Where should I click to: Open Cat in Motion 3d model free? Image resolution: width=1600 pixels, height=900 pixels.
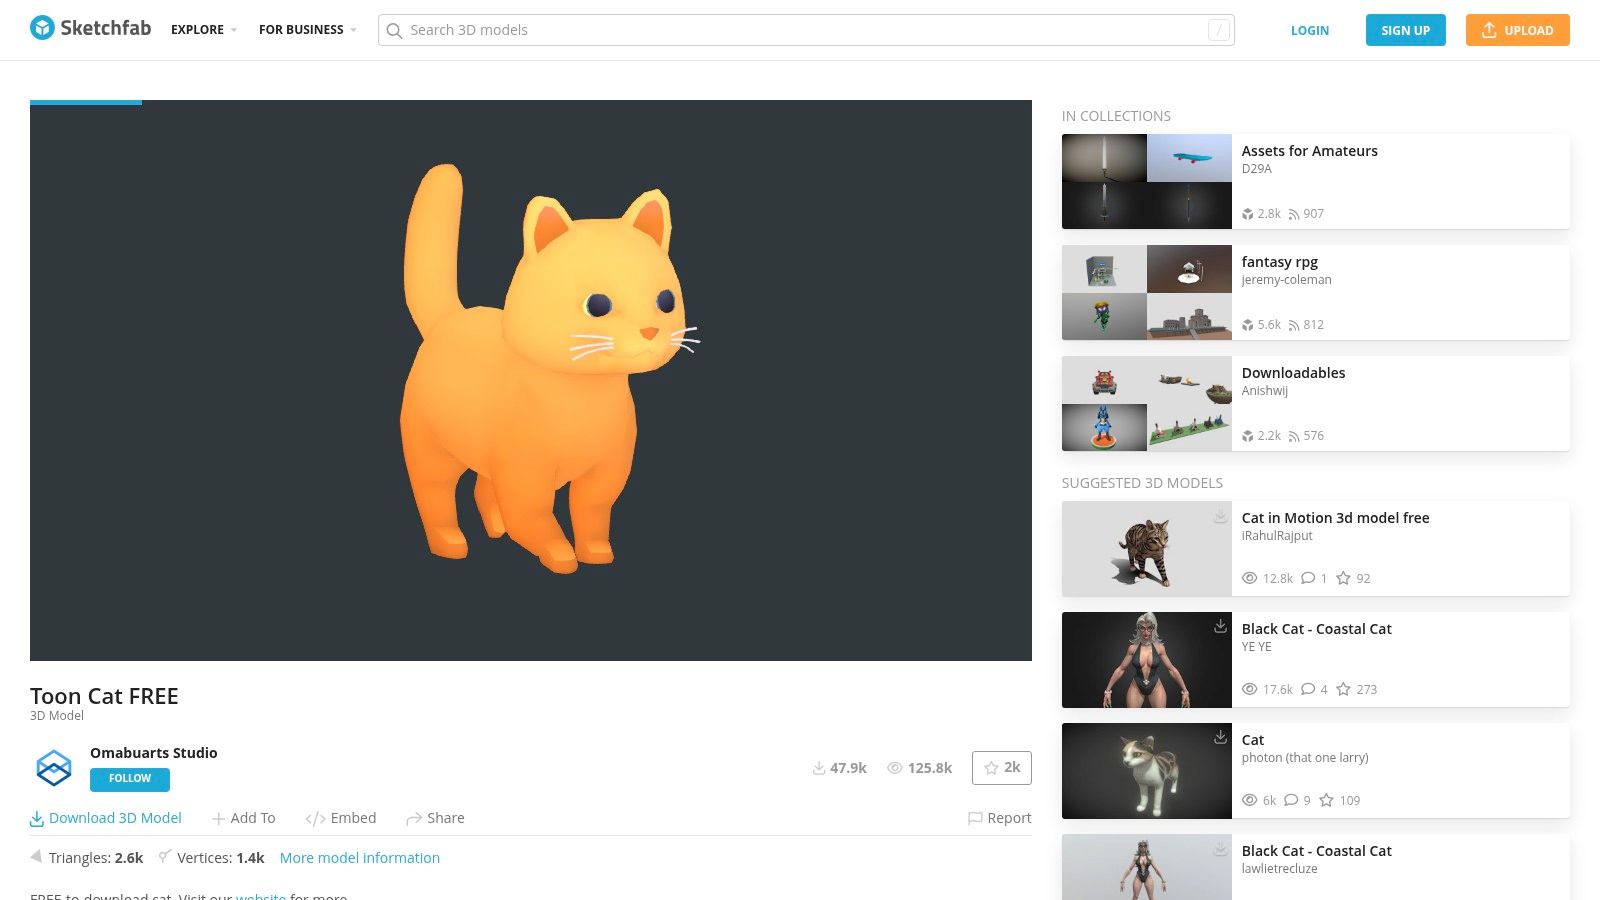[x=1336, y=518]
